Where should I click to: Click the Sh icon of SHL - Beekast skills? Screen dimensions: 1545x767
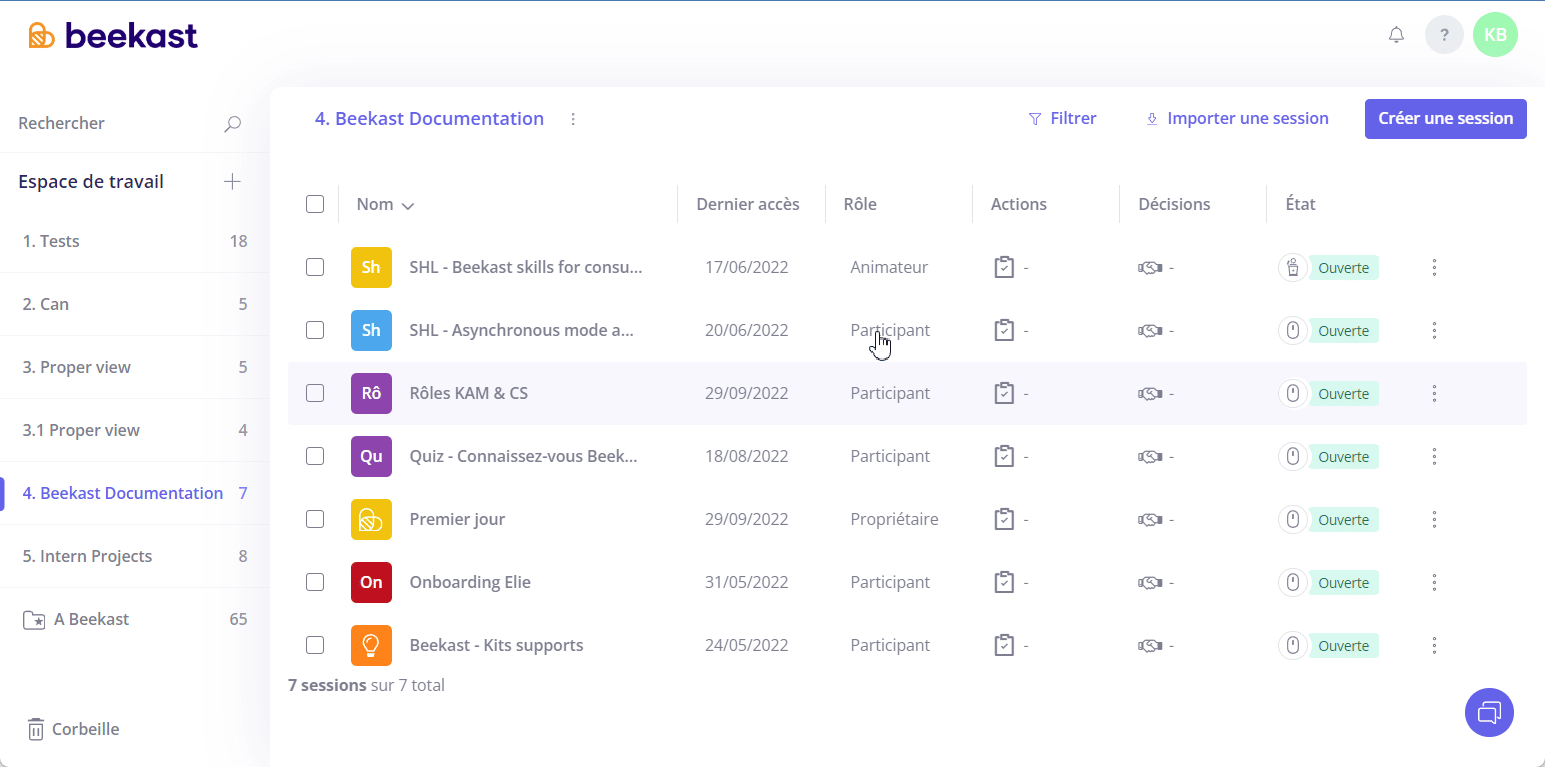tap(371, 267)
